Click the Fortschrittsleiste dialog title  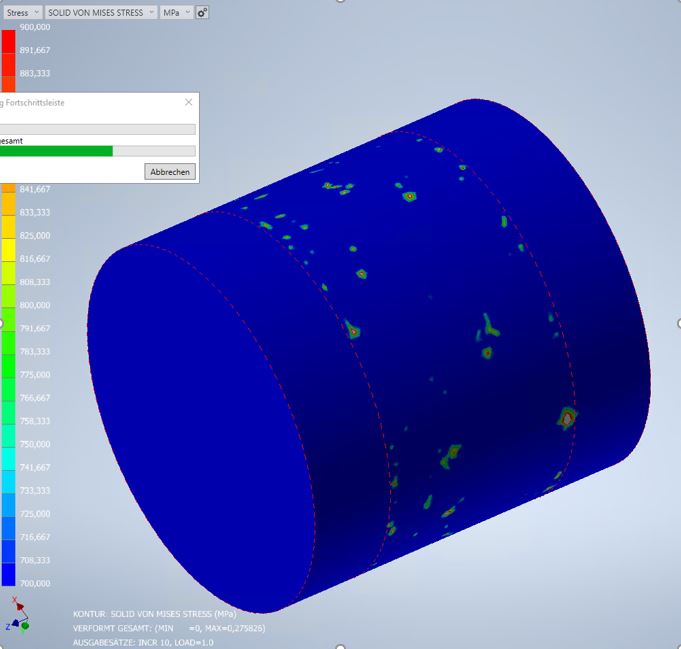32,103
